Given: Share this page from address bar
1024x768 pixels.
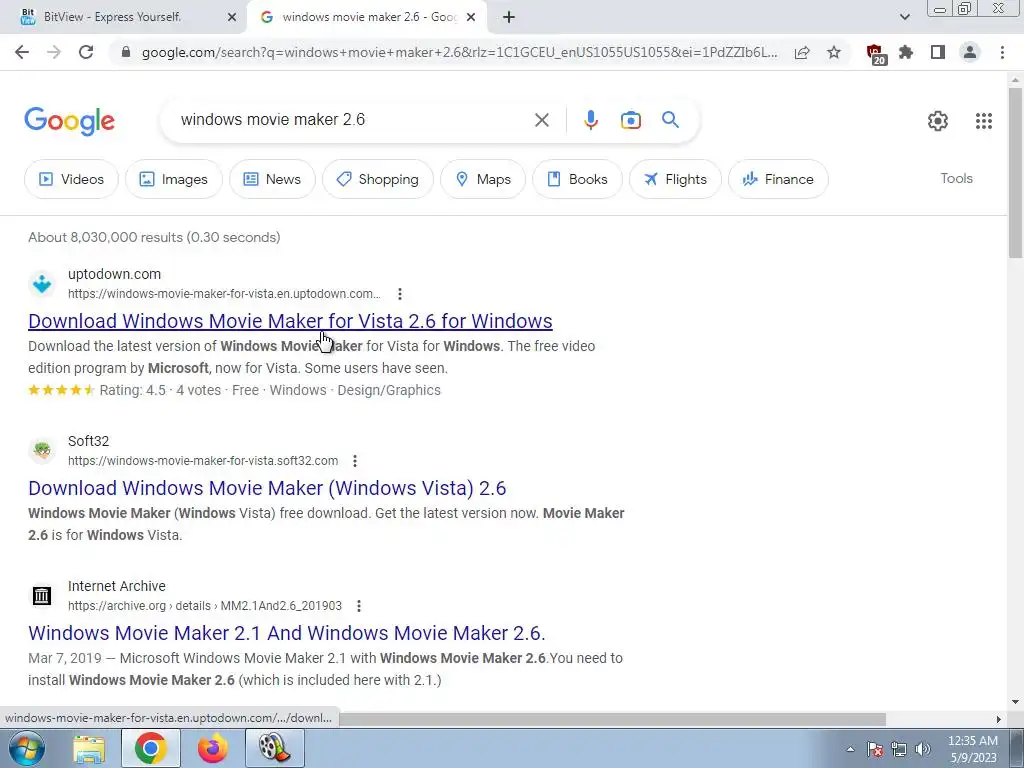Looking at the screenshot, I should click(x=802, y=52).
